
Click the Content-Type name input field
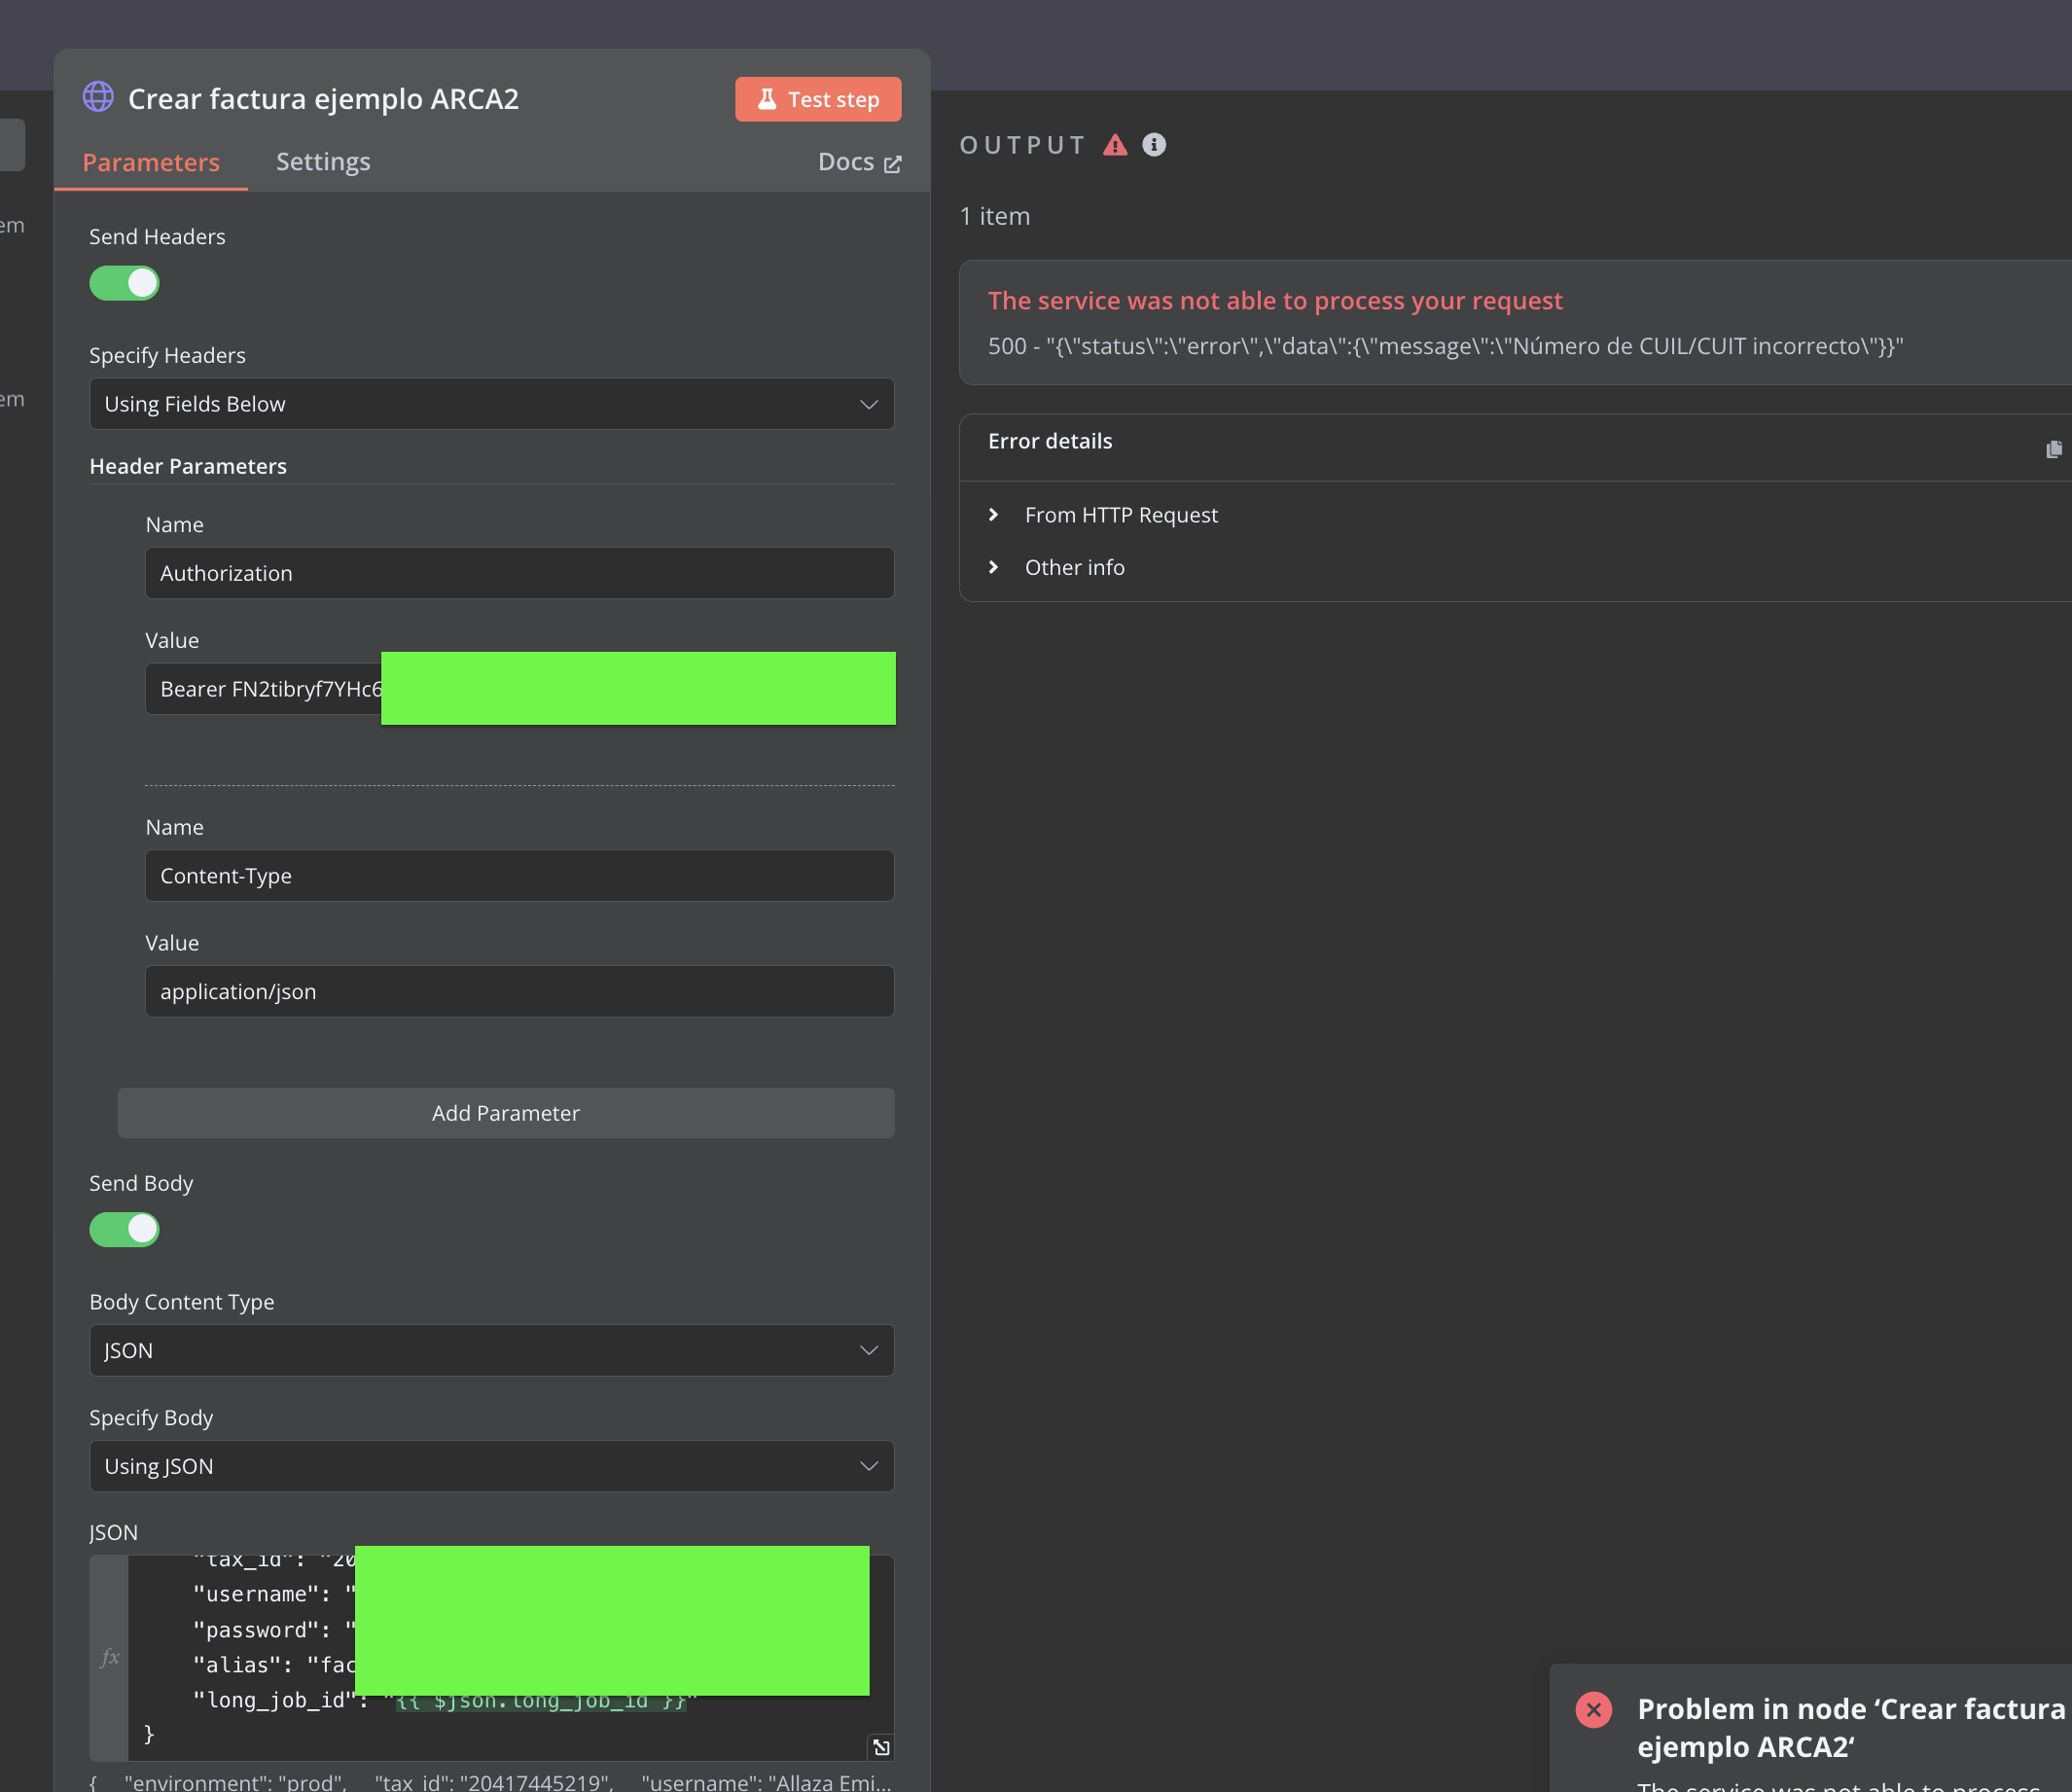(519, 876)
